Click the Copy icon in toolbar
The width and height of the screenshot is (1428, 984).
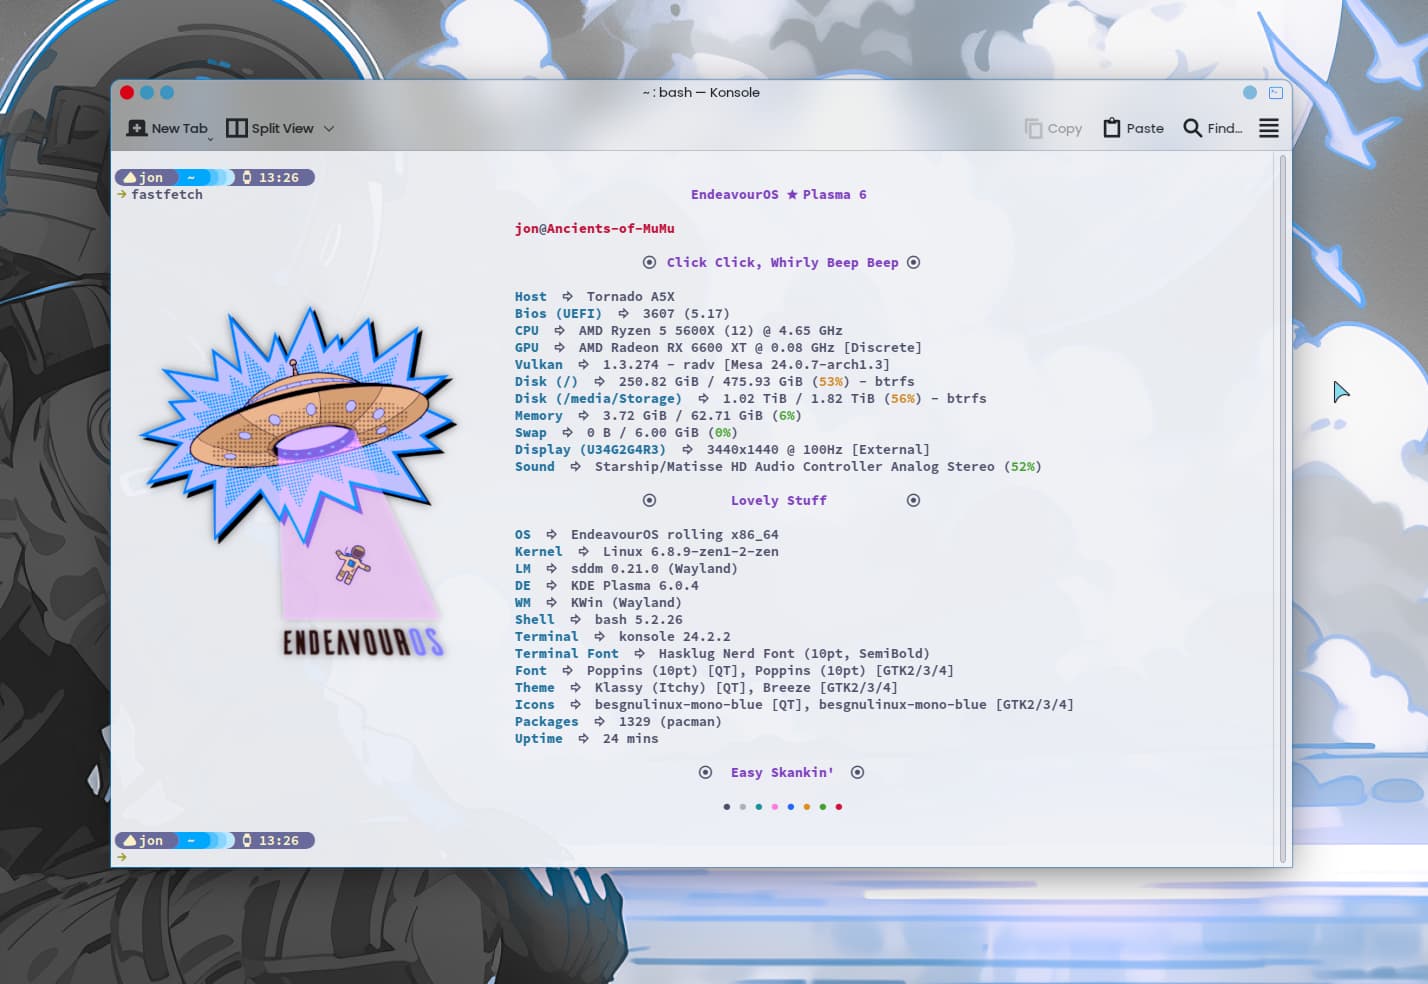click(x=1033, y=128)
